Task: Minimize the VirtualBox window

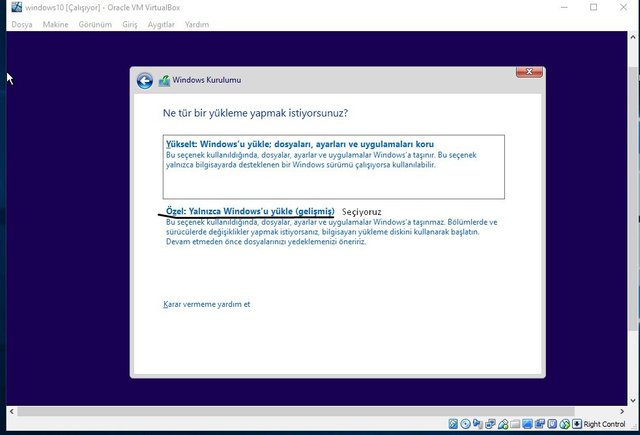Action: click(x=564, y=7)
